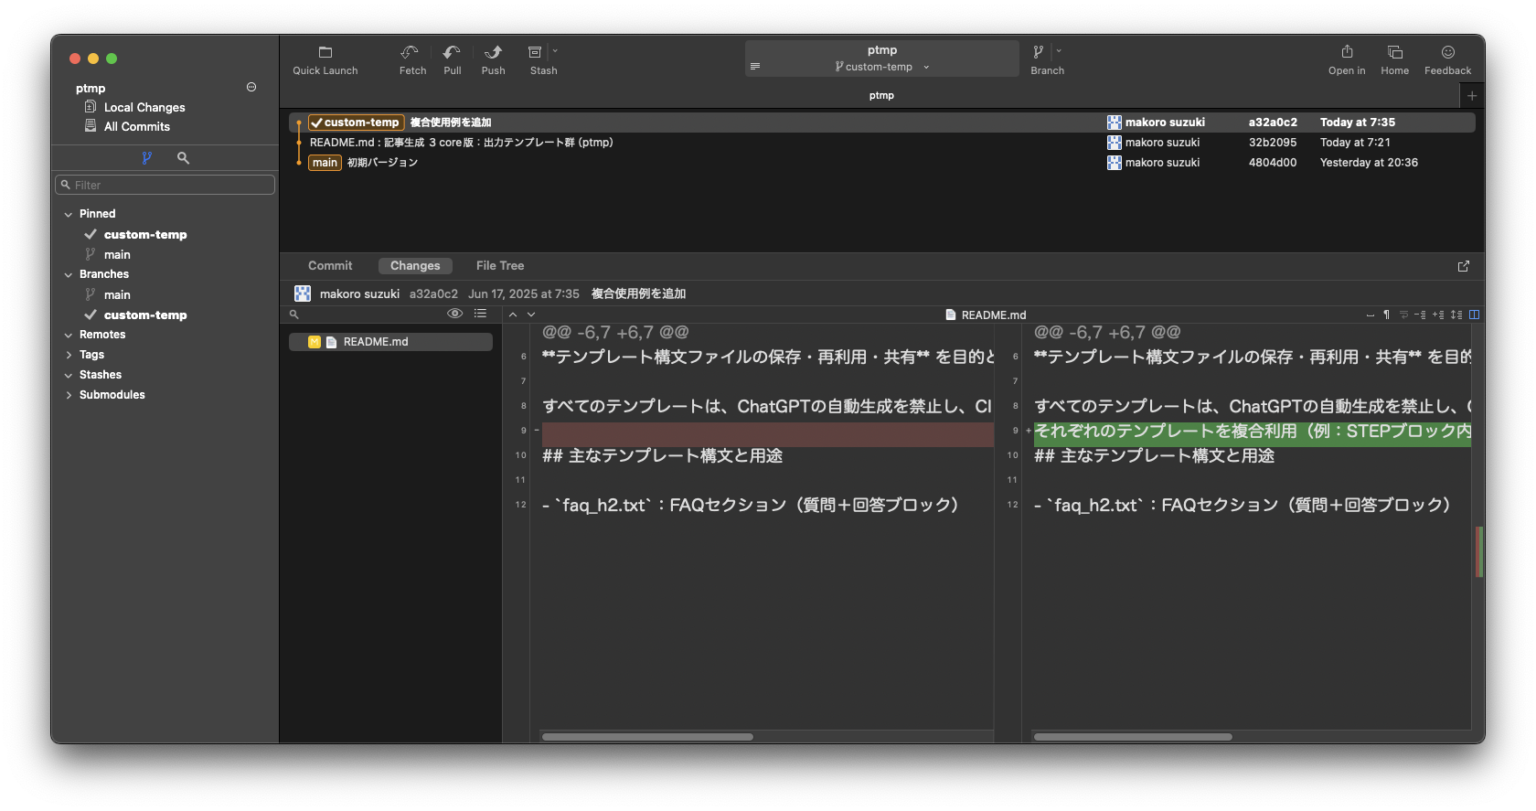Toggle side-by-side diff layout

[x=1474, y=315]
